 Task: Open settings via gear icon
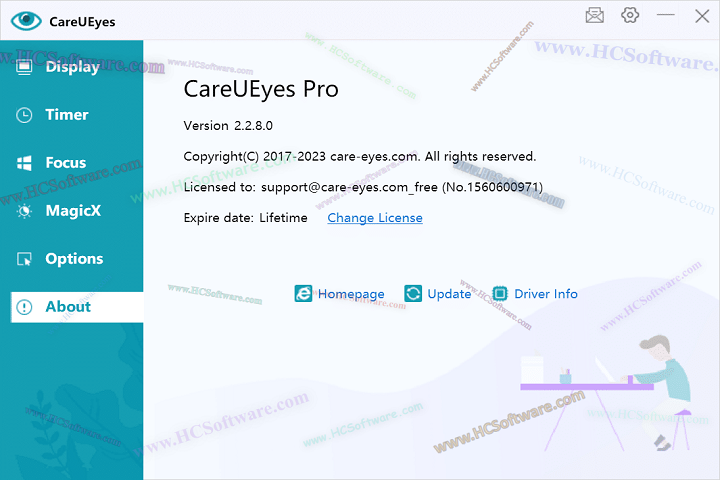pyautogui.click(x=630, y=15)
